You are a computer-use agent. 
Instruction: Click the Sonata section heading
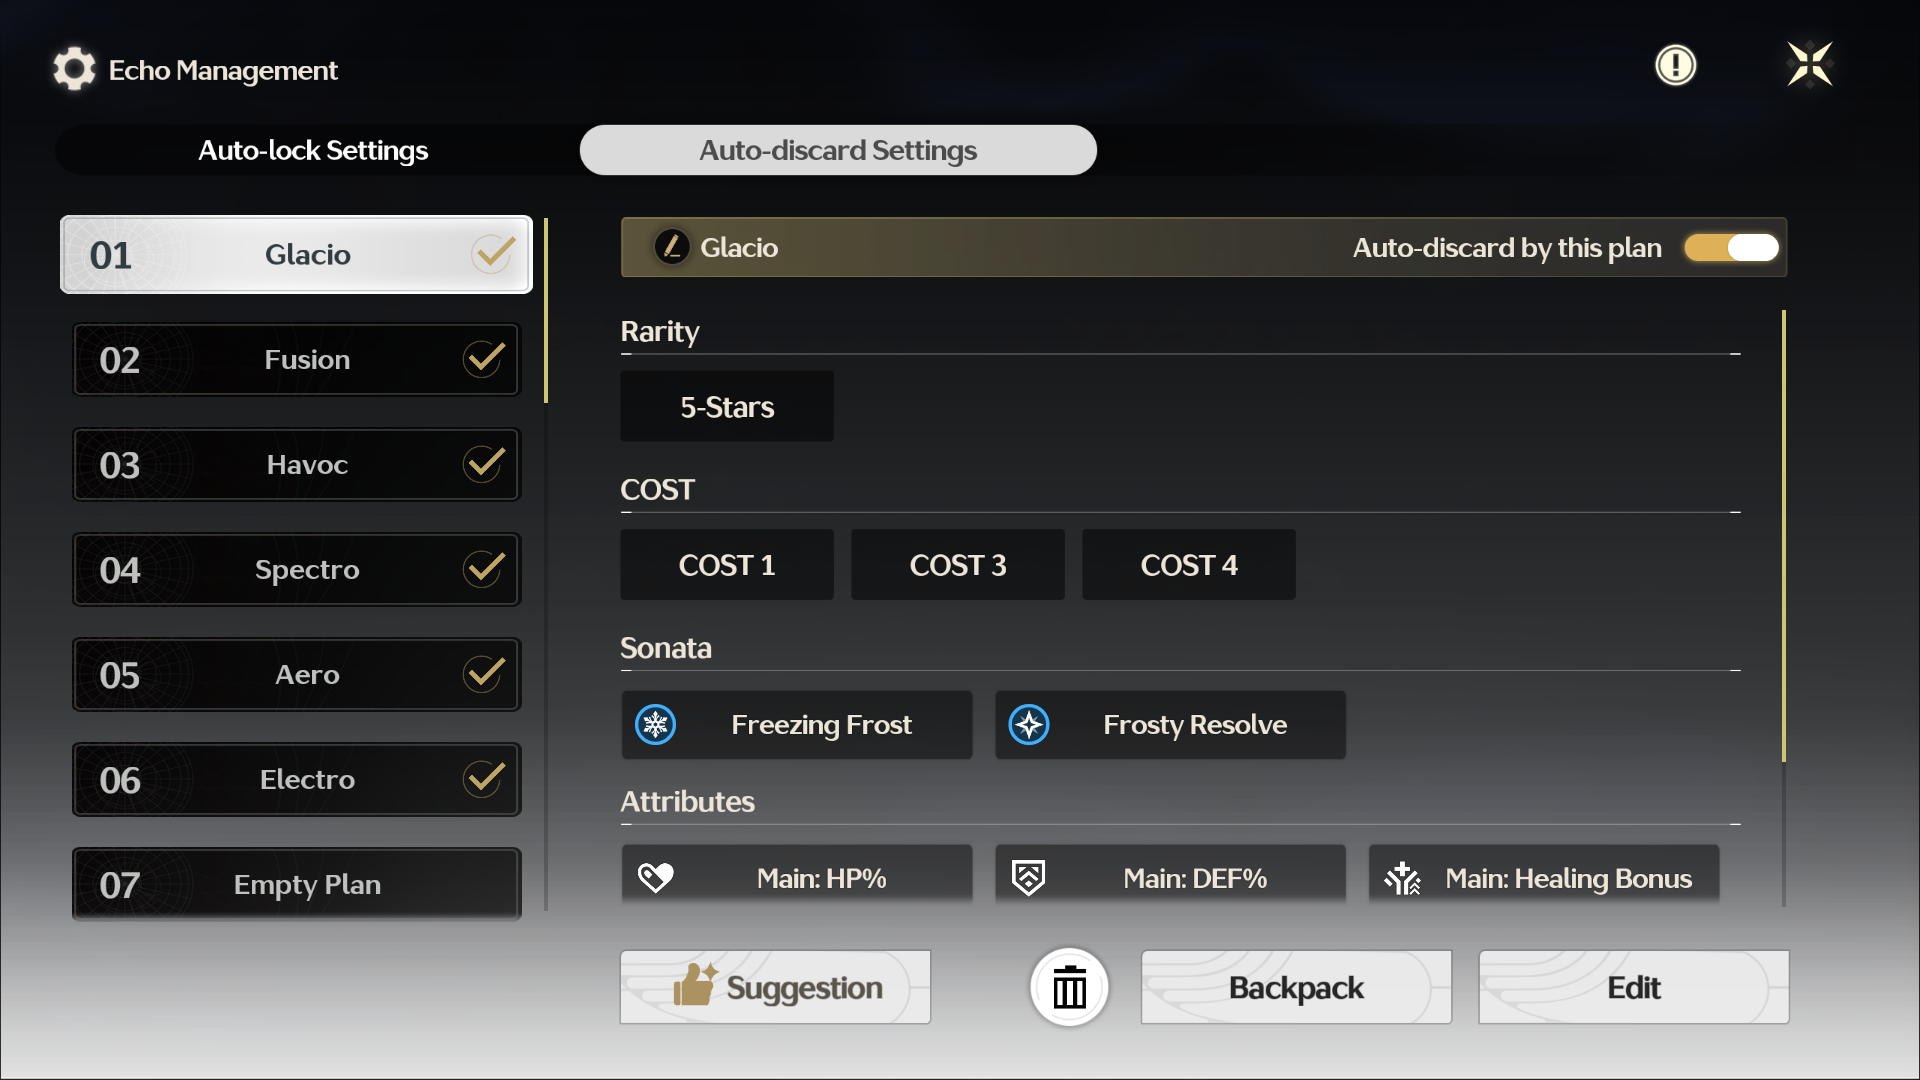(x=666, y=647)
